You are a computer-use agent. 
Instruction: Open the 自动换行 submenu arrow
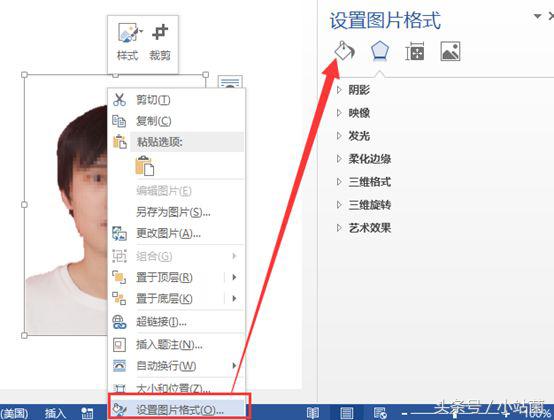234,366
